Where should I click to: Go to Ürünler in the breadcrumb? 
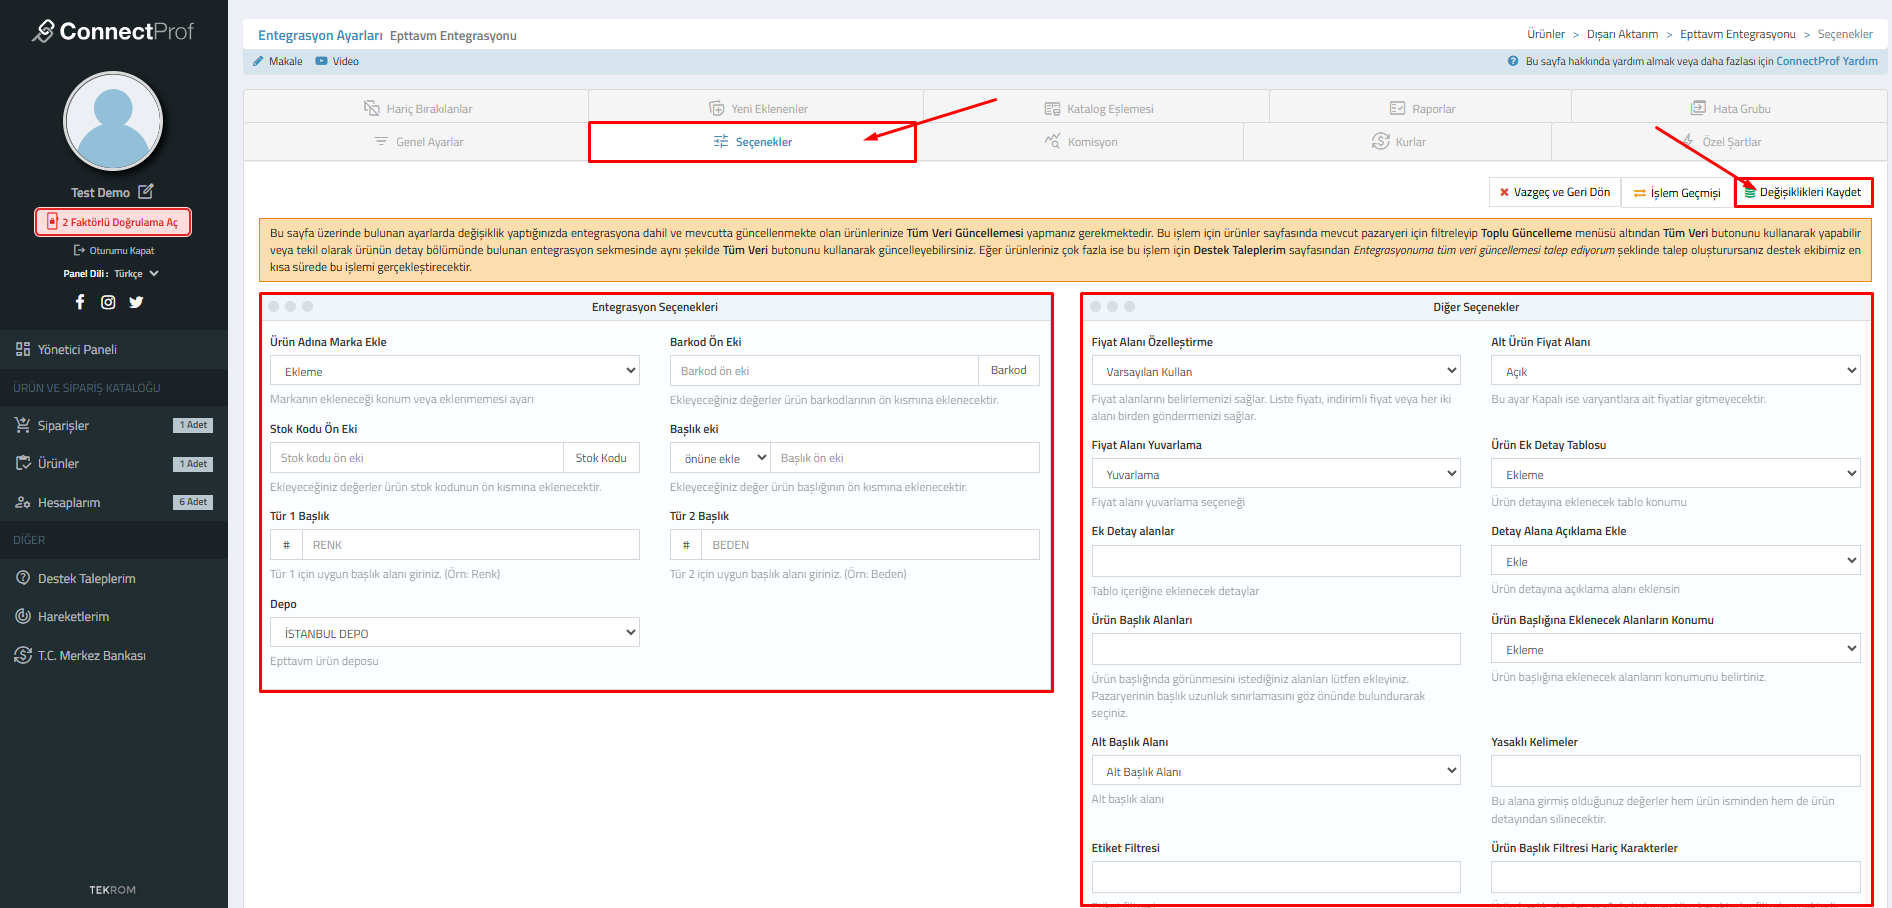(1546, 34)
